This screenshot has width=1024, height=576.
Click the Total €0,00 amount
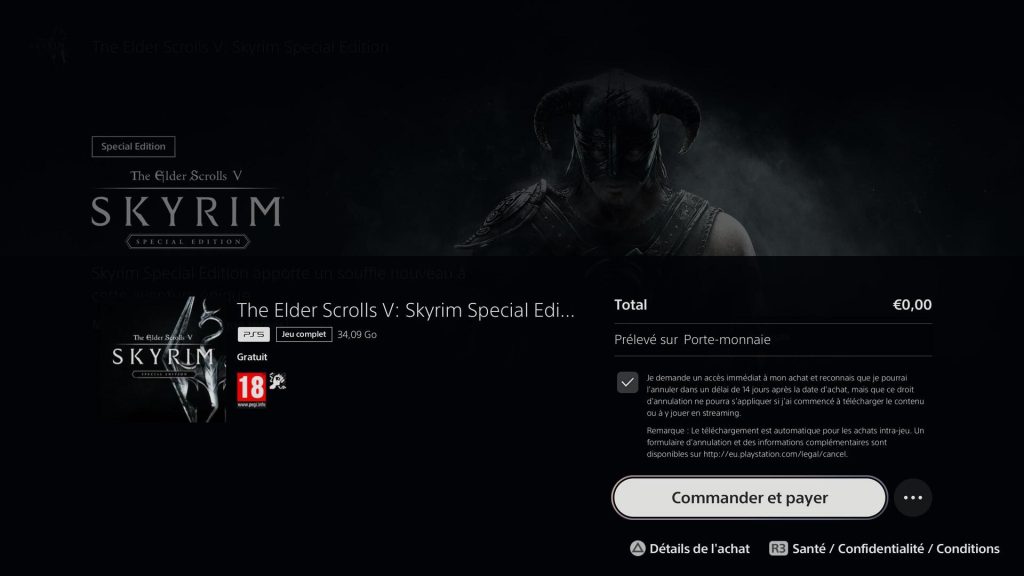tap(912, 305)
